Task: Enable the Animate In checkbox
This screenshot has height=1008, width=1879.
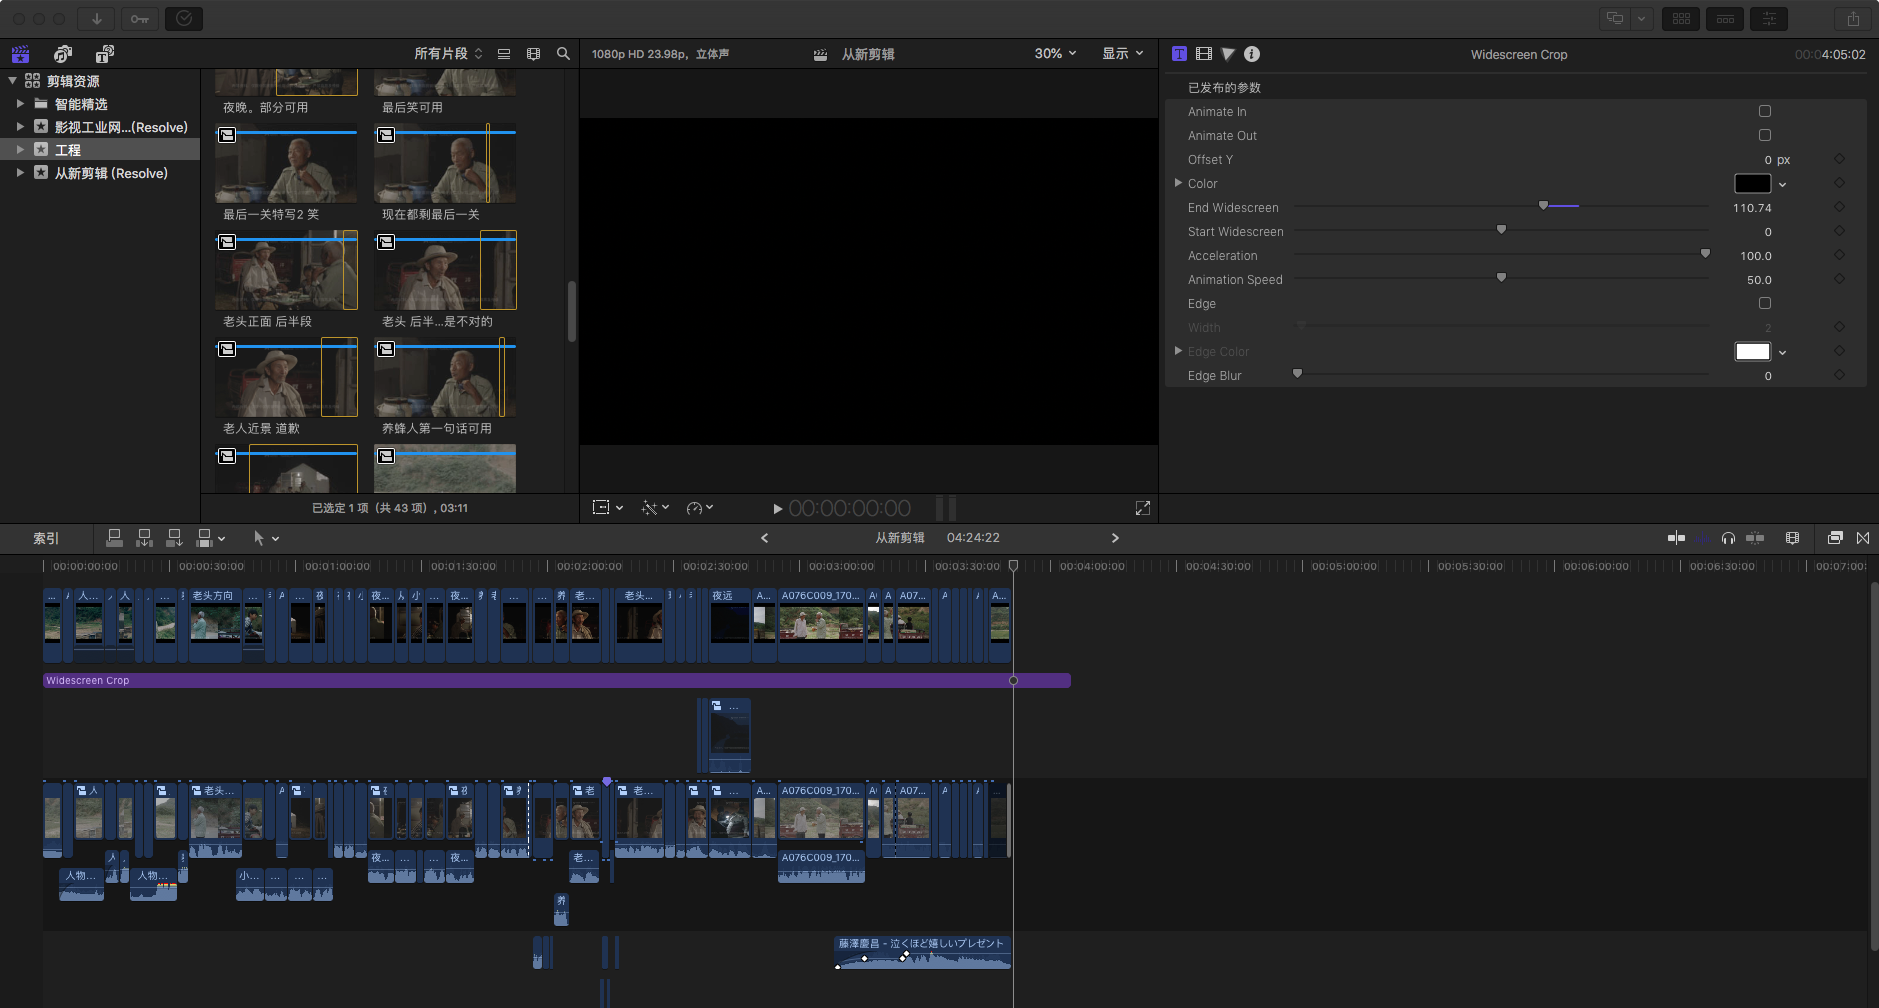Action: click(1764, 112)
